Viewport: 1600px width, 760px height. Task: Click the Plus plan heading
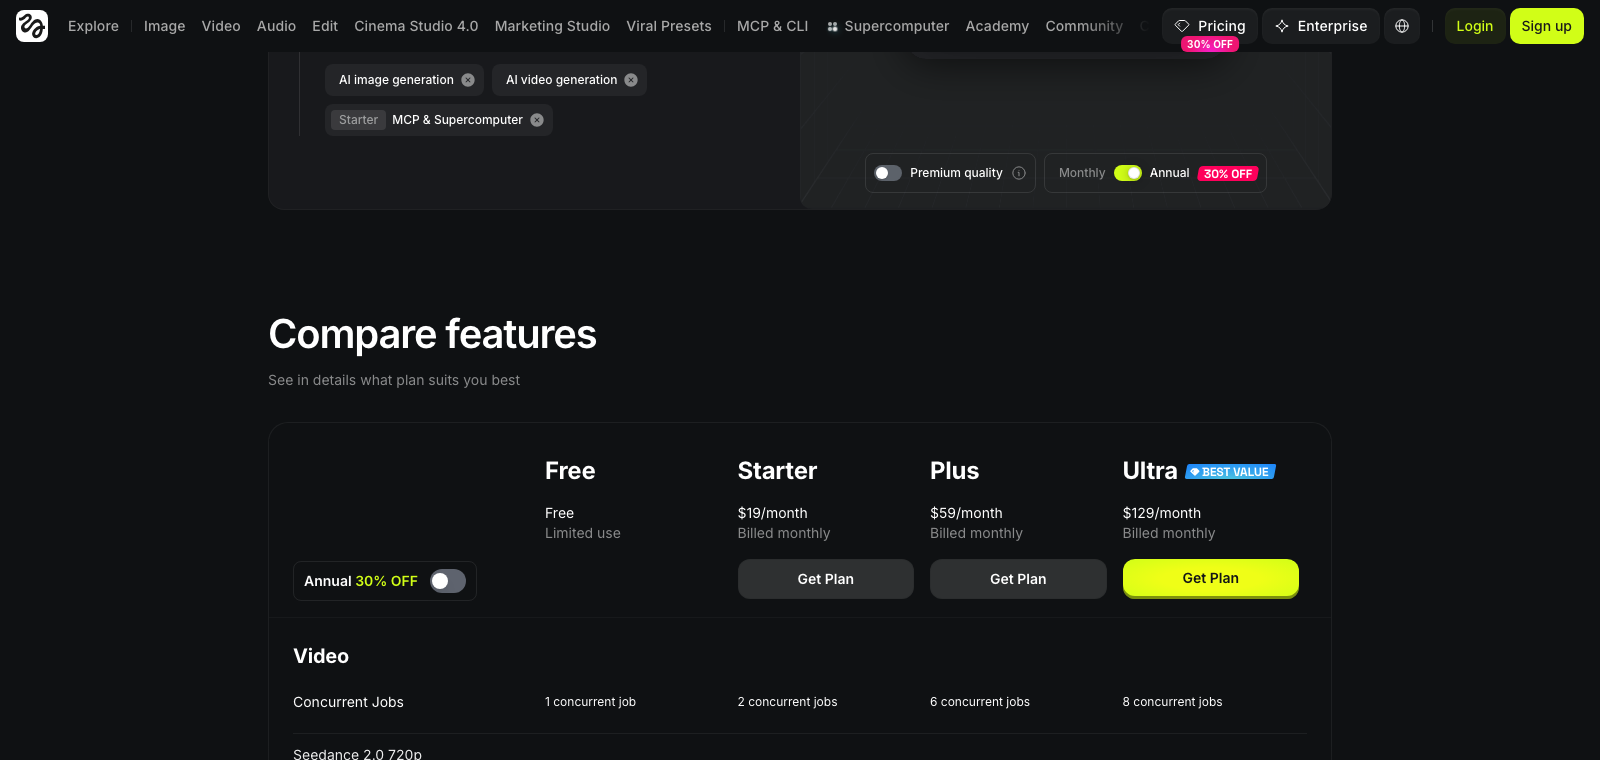[x=954, y=471]
